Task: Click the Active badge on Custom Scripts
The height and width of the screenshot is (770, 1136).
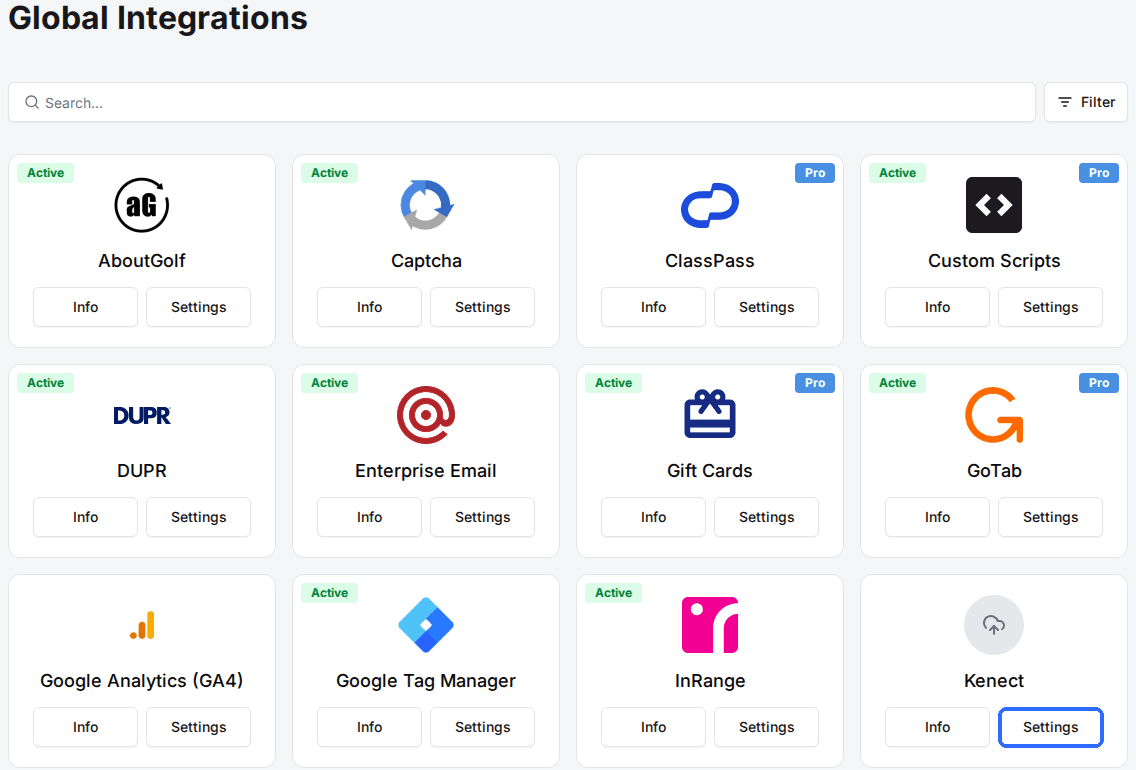Action: [x=898, y=173]
